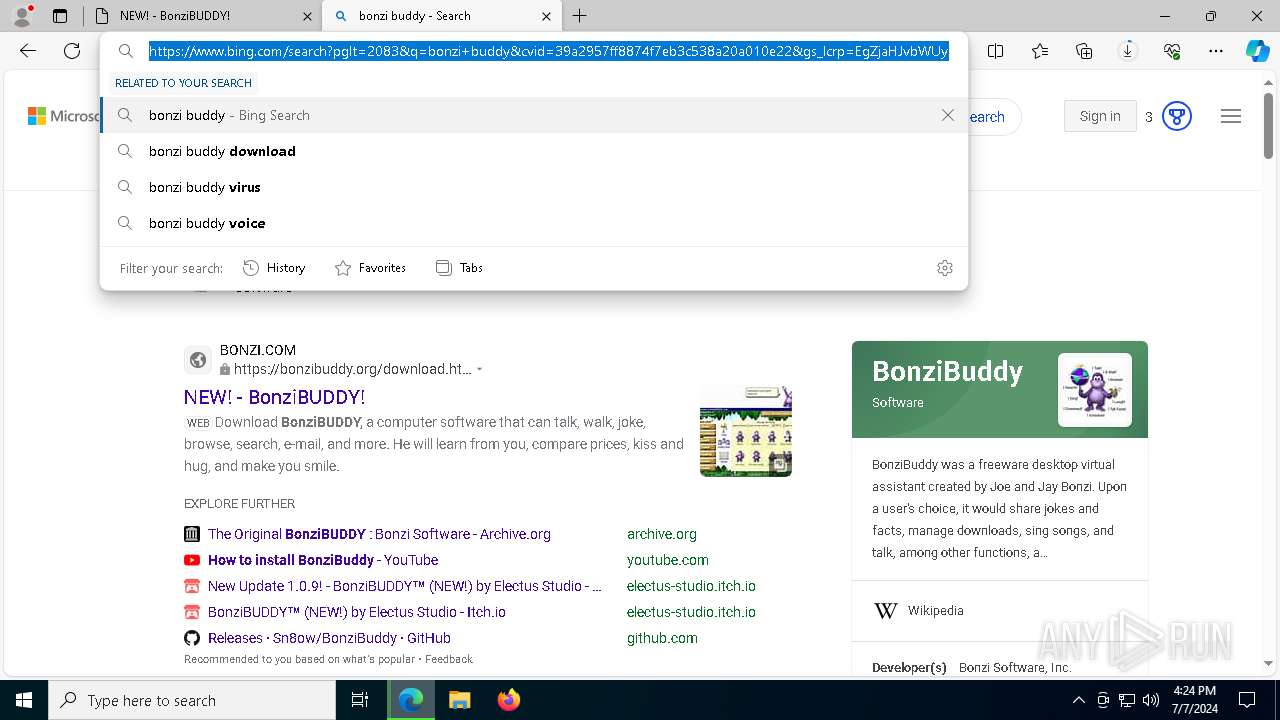Select the 'bonzi buddy - Bing Search' suggestion
Image resolution: width=1280 pixels, height=720 pixels.
click(534, 115)
